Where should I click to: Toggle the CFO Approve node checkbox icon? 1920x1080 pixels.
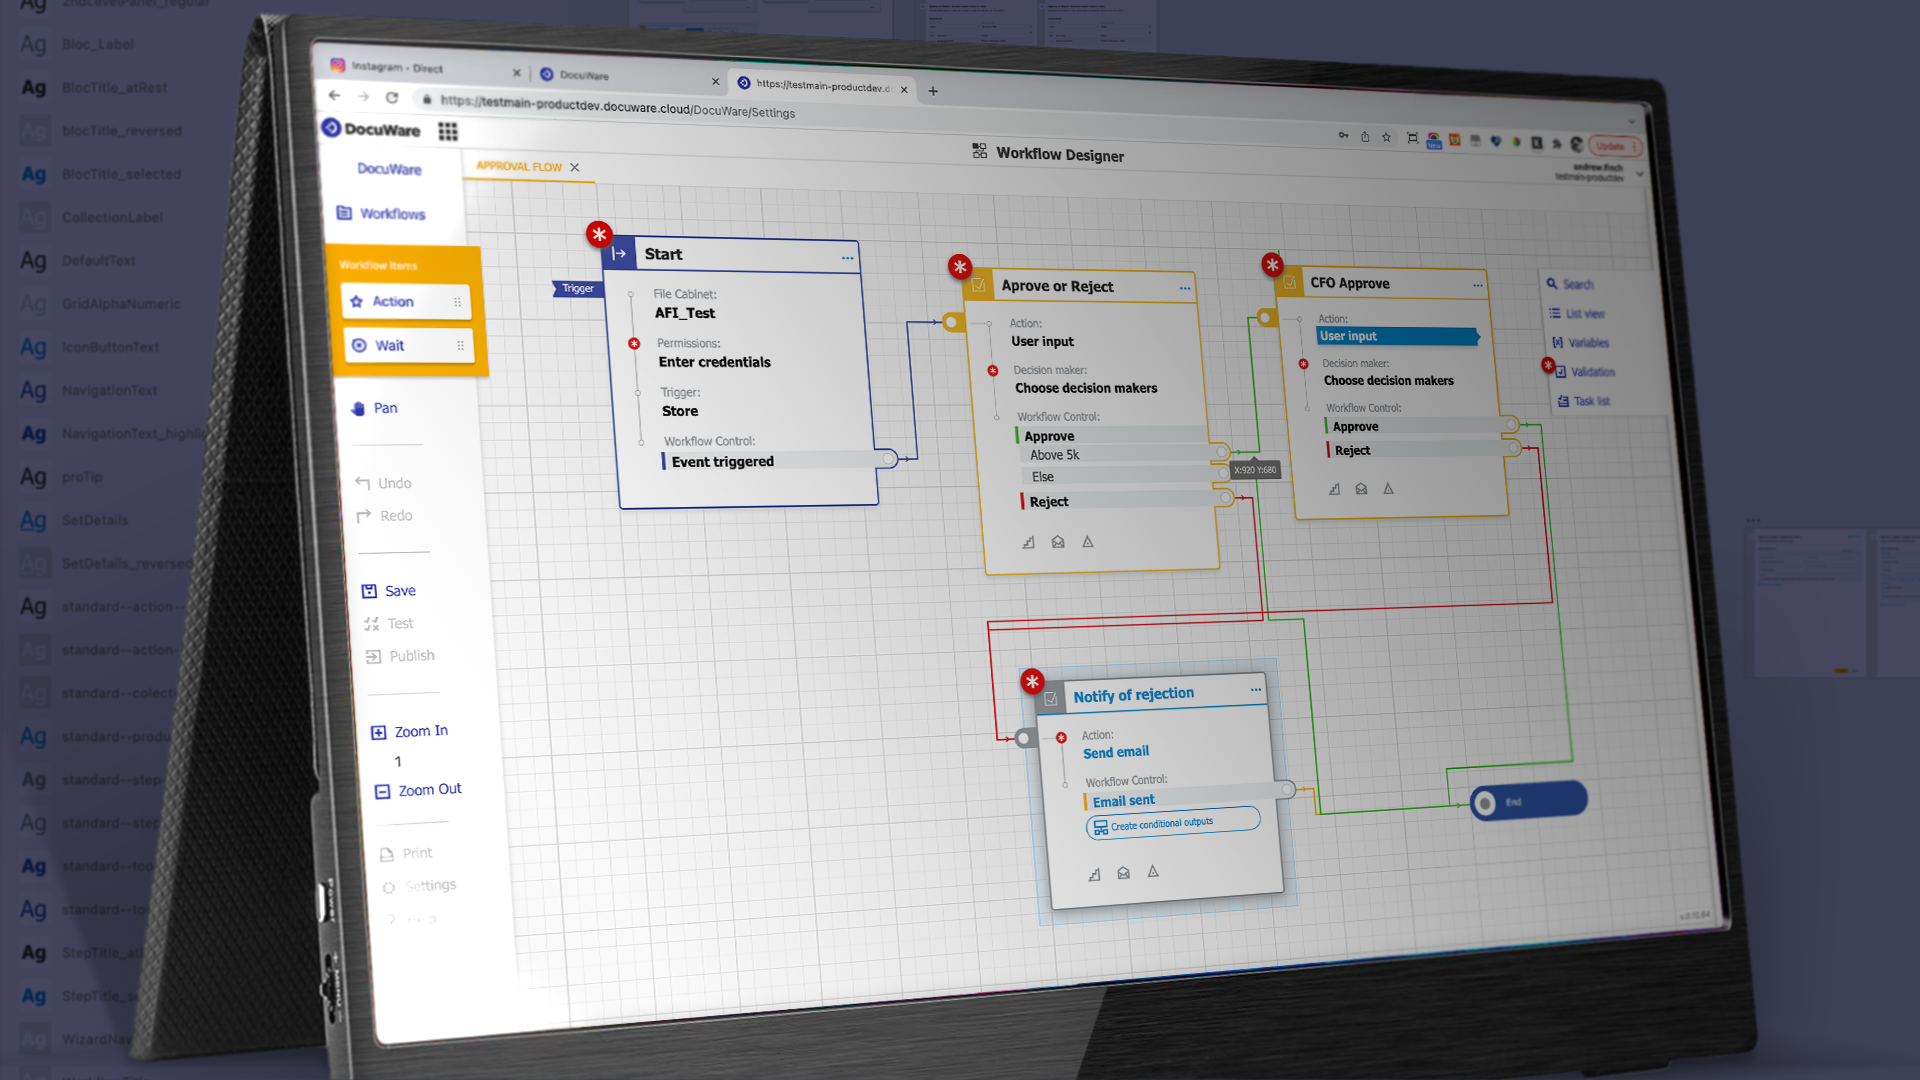coord(1290,283)
